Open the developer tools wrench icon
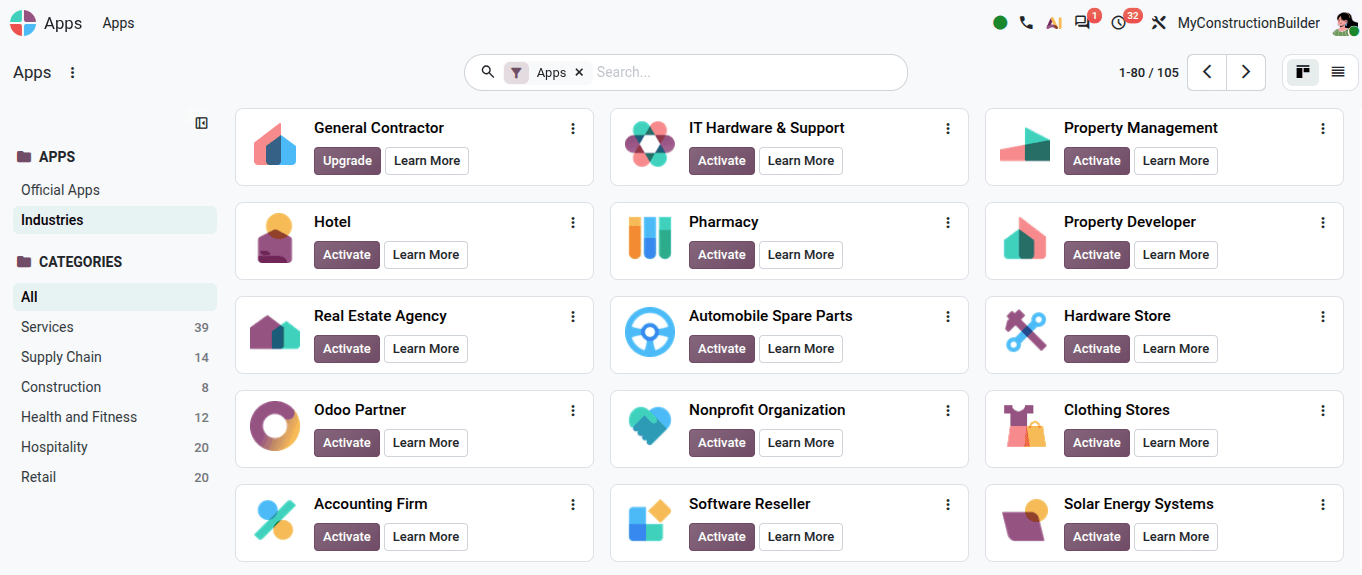Image resolution: width=1362 pixels, height=575 pixels. (x=1159, y=23)
